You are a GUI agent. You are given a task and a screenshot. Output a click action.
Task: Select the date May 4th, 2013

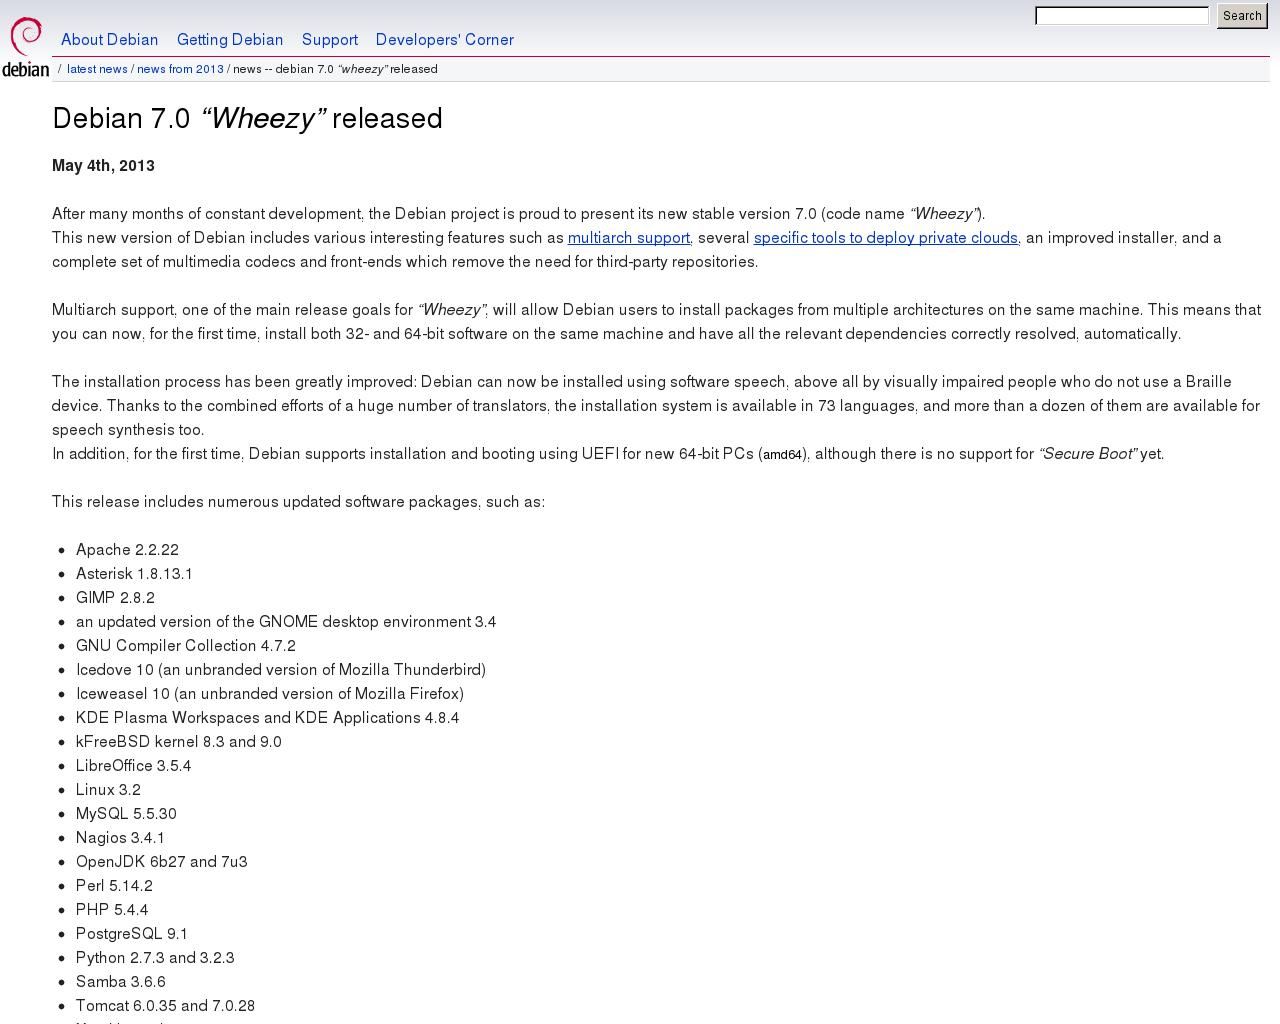click(x=103, y=166)
